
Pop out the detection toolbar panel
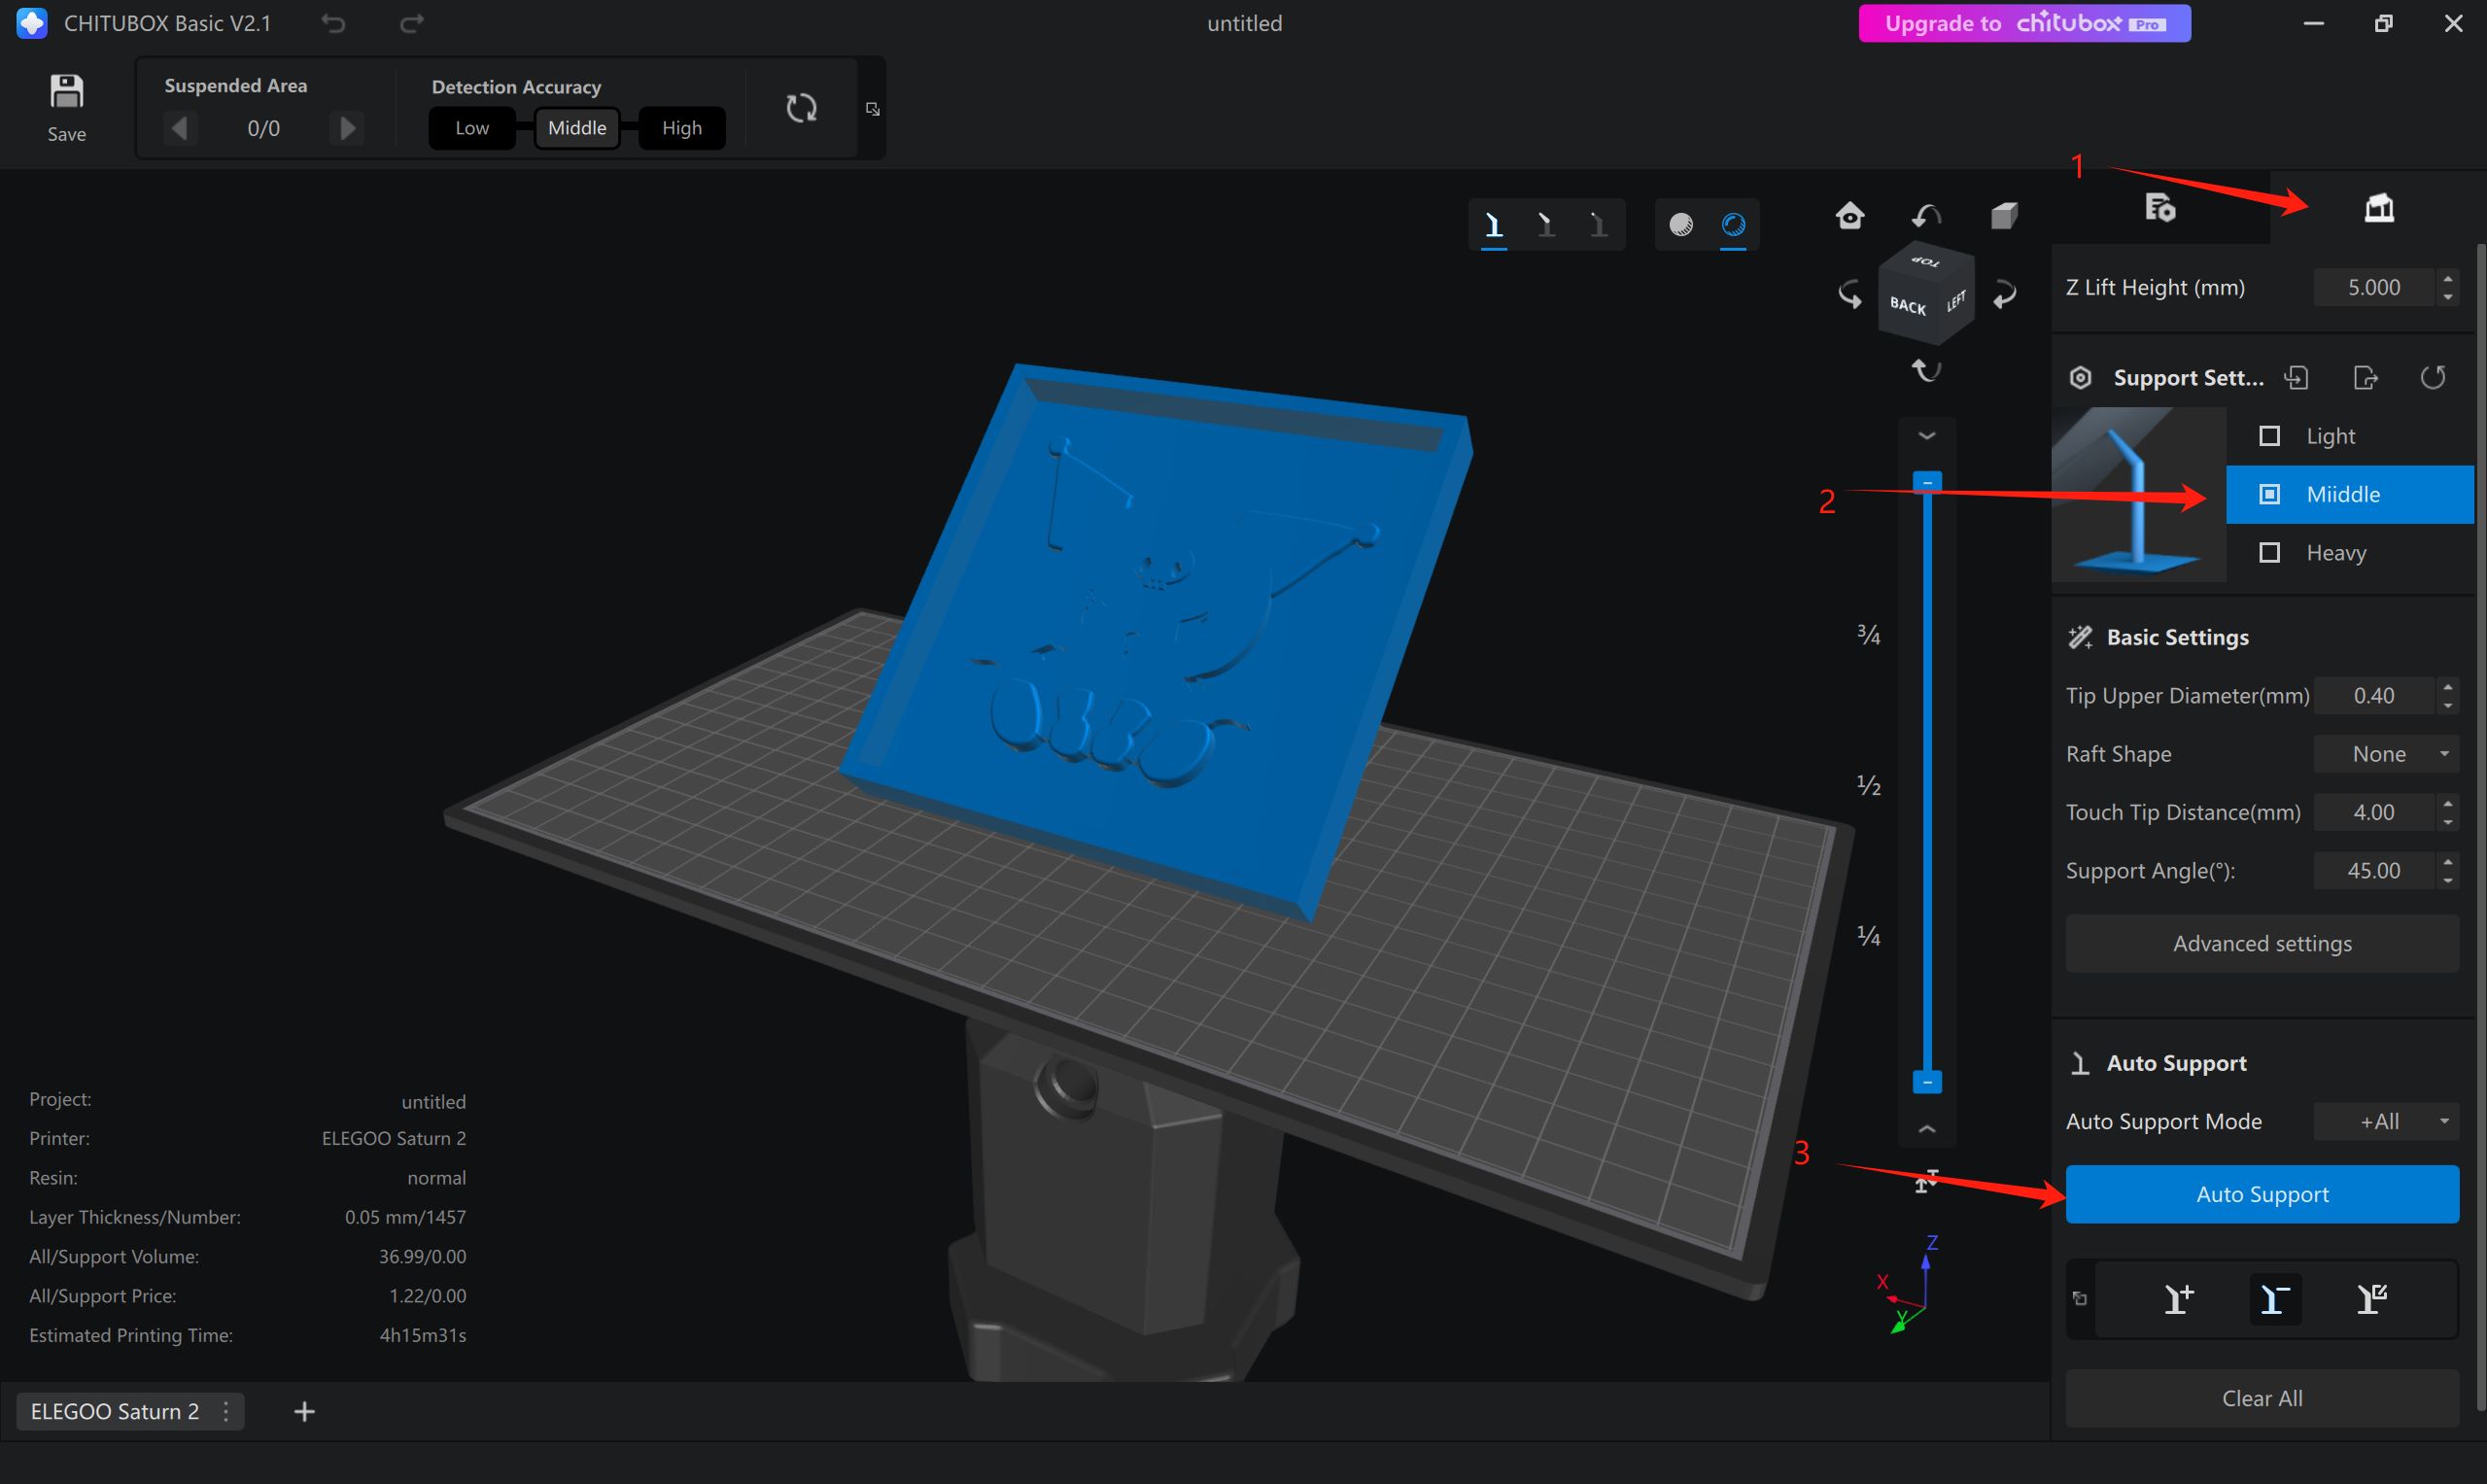coord(872,109)
